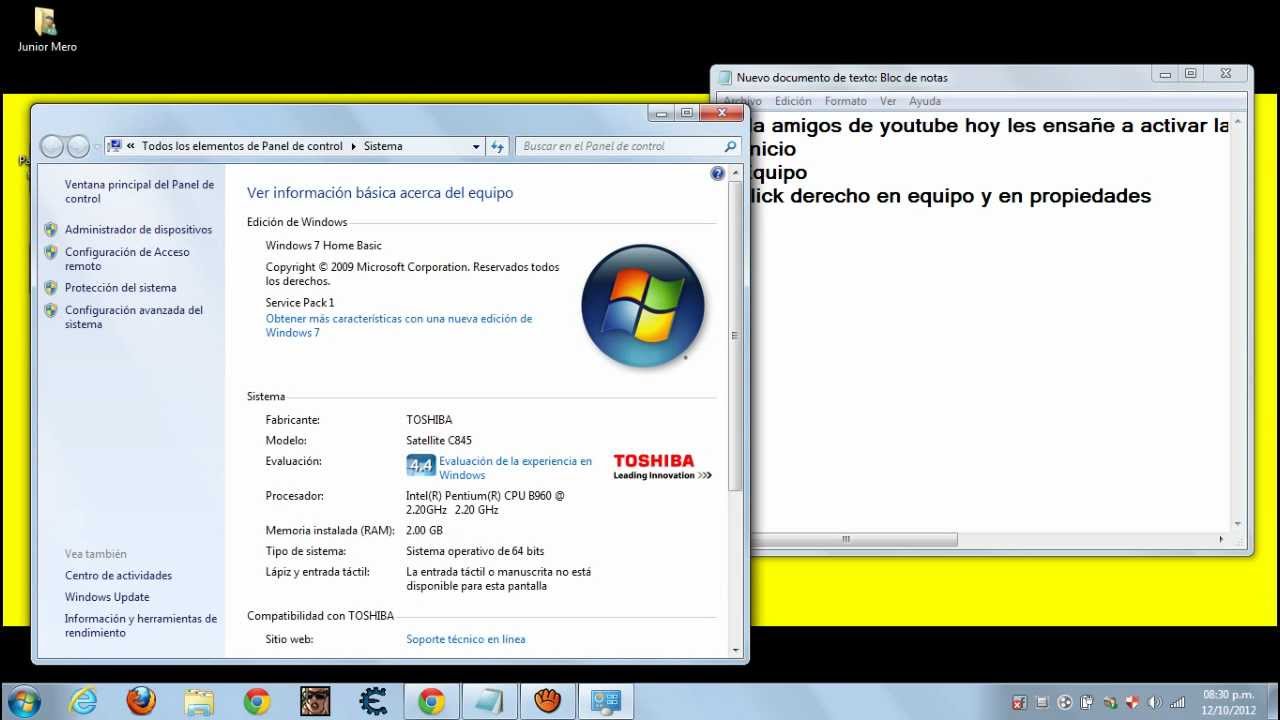The image size is (1280, 720).
Task: Open the Edición menu in Notepad
Action: pyautogui.click(x=793, y=101)
